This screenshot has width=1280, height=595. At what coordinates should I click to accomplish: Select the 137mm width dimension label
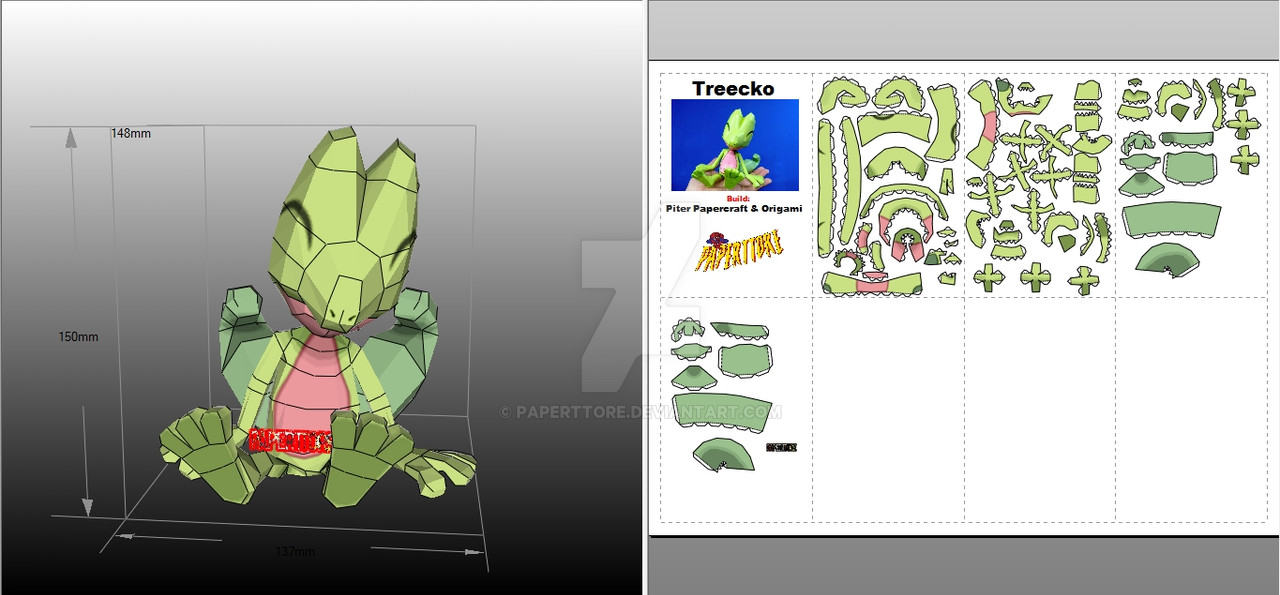pos(295,552)
